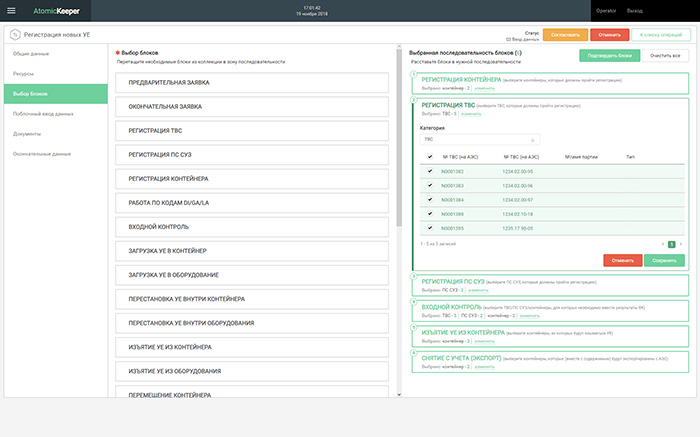Click step 2 circle of Регистрация ТВС
This screenshot has height=437, width=700.
(x=414, y=102)
